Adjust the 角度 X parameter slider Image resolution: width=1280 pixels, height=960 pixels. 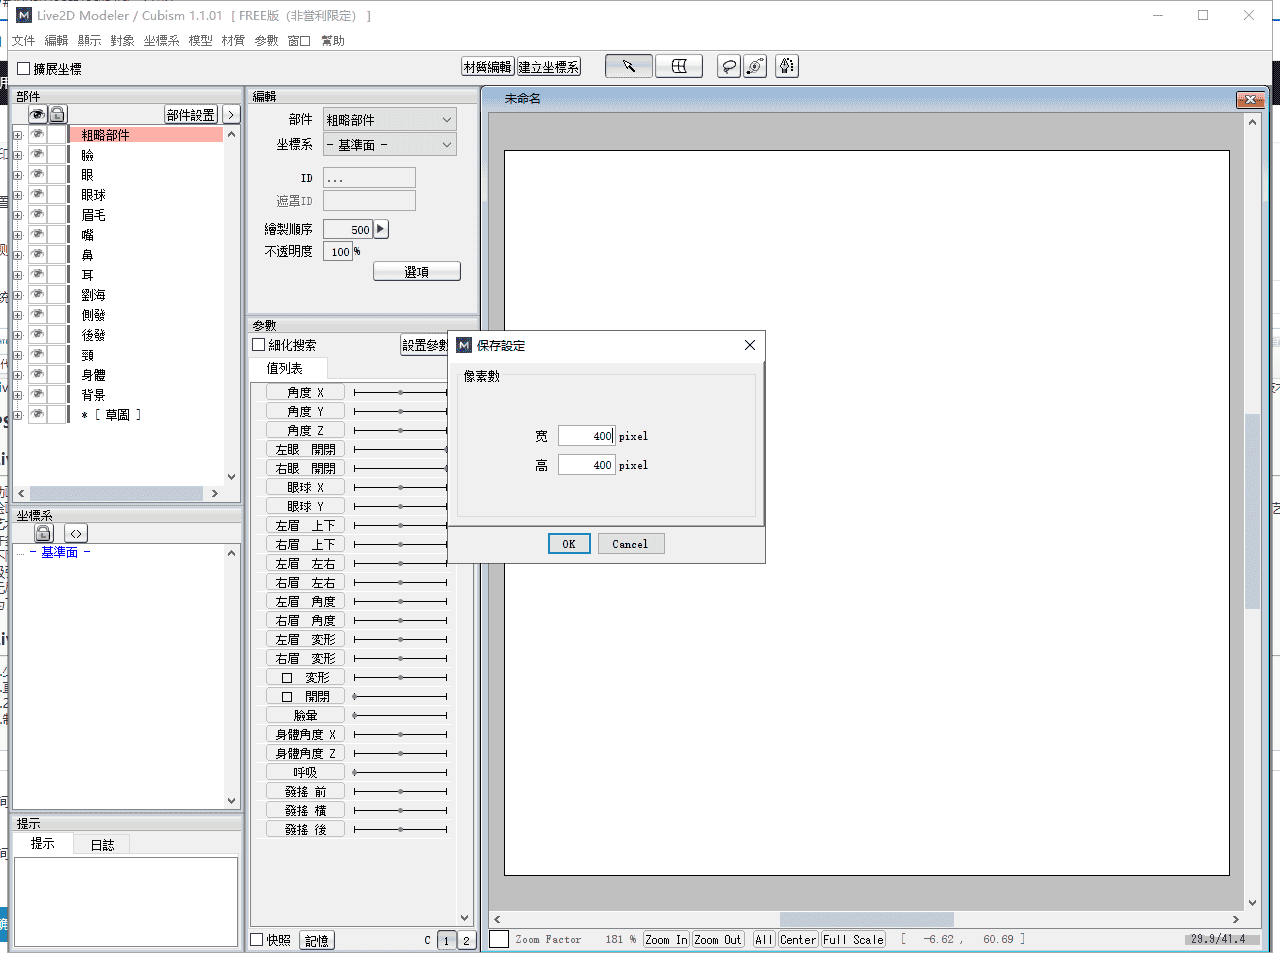pyautogui.click(x=400, y=393)
